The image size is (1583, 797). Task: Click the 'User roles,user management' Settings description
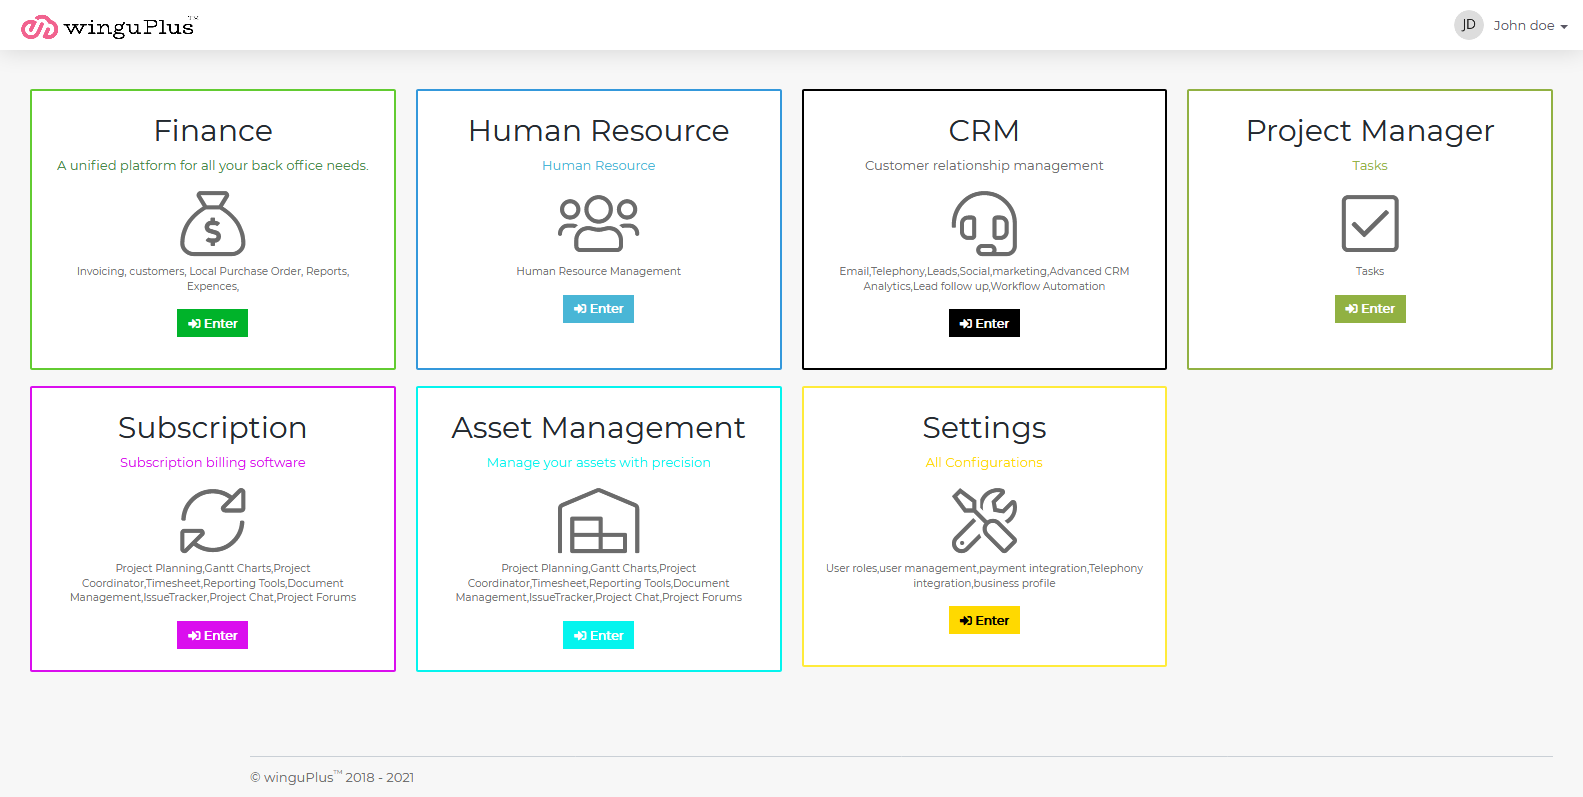pyautogui.click(x=984, y=575)
